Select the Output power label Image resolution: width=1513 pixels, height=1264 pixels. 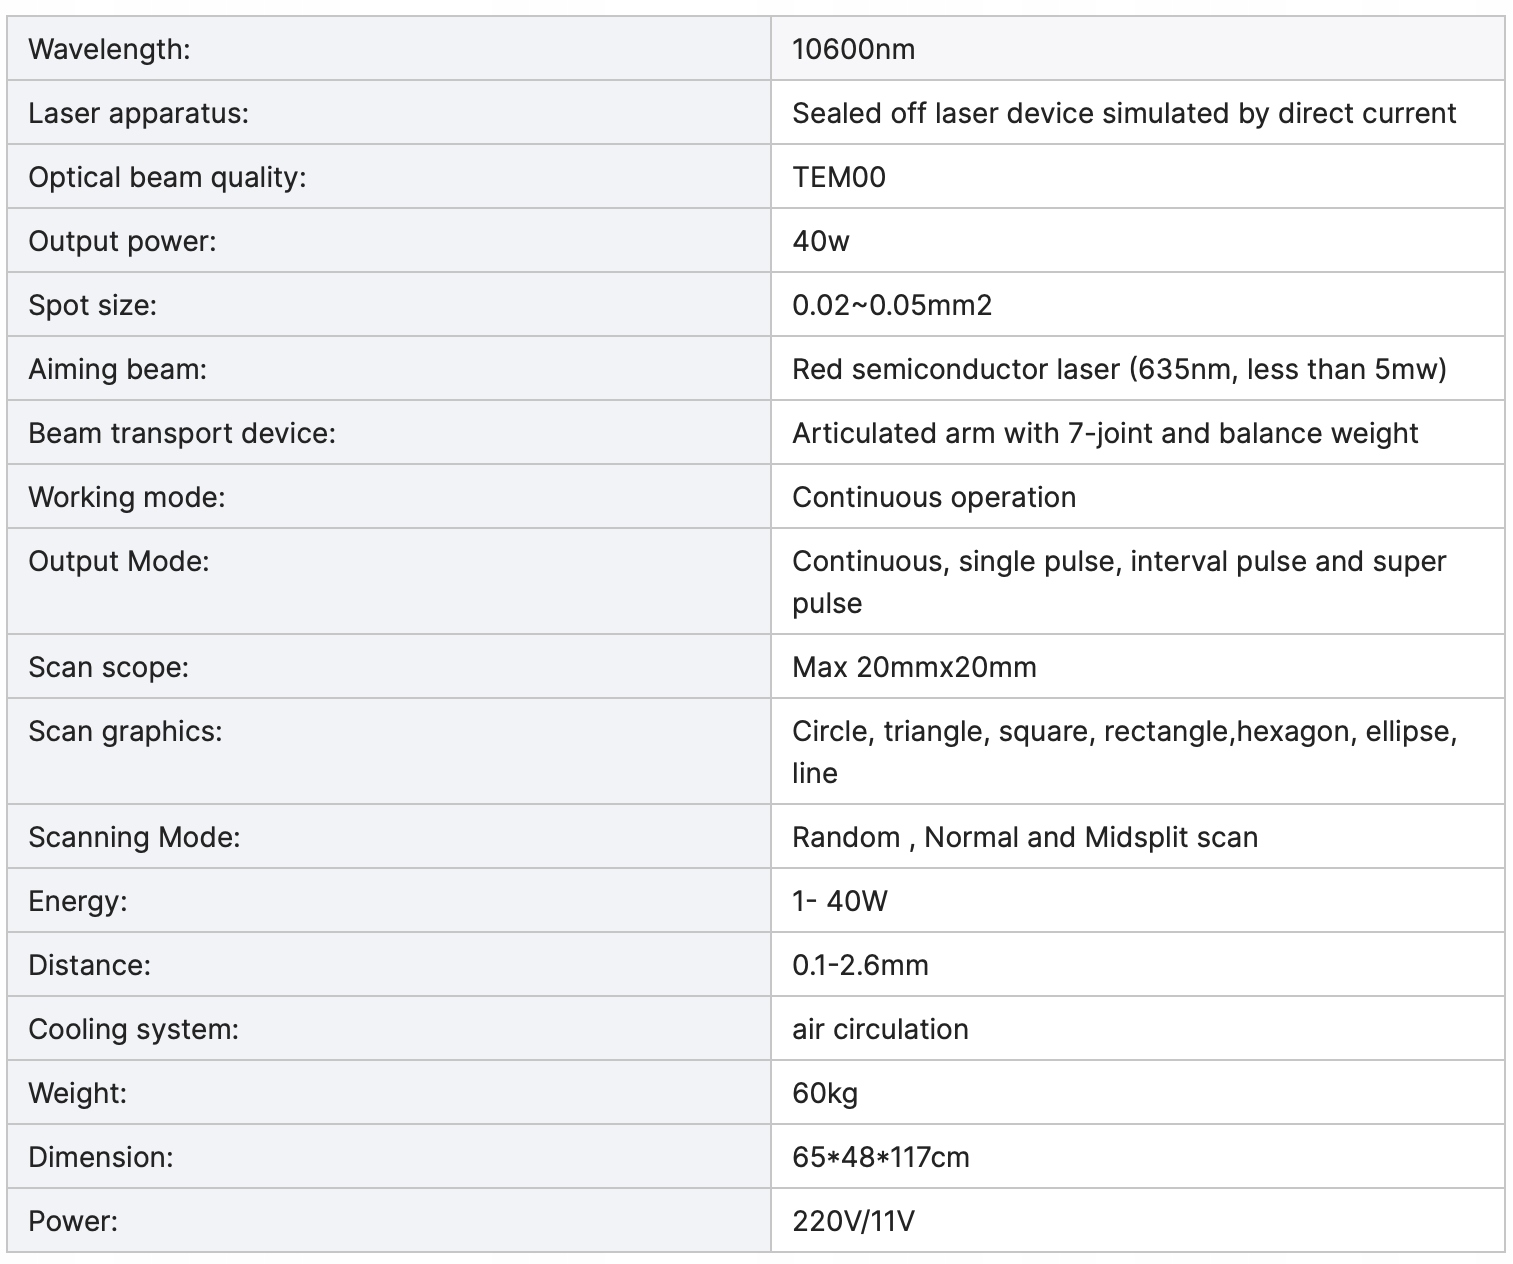(122, 241)
